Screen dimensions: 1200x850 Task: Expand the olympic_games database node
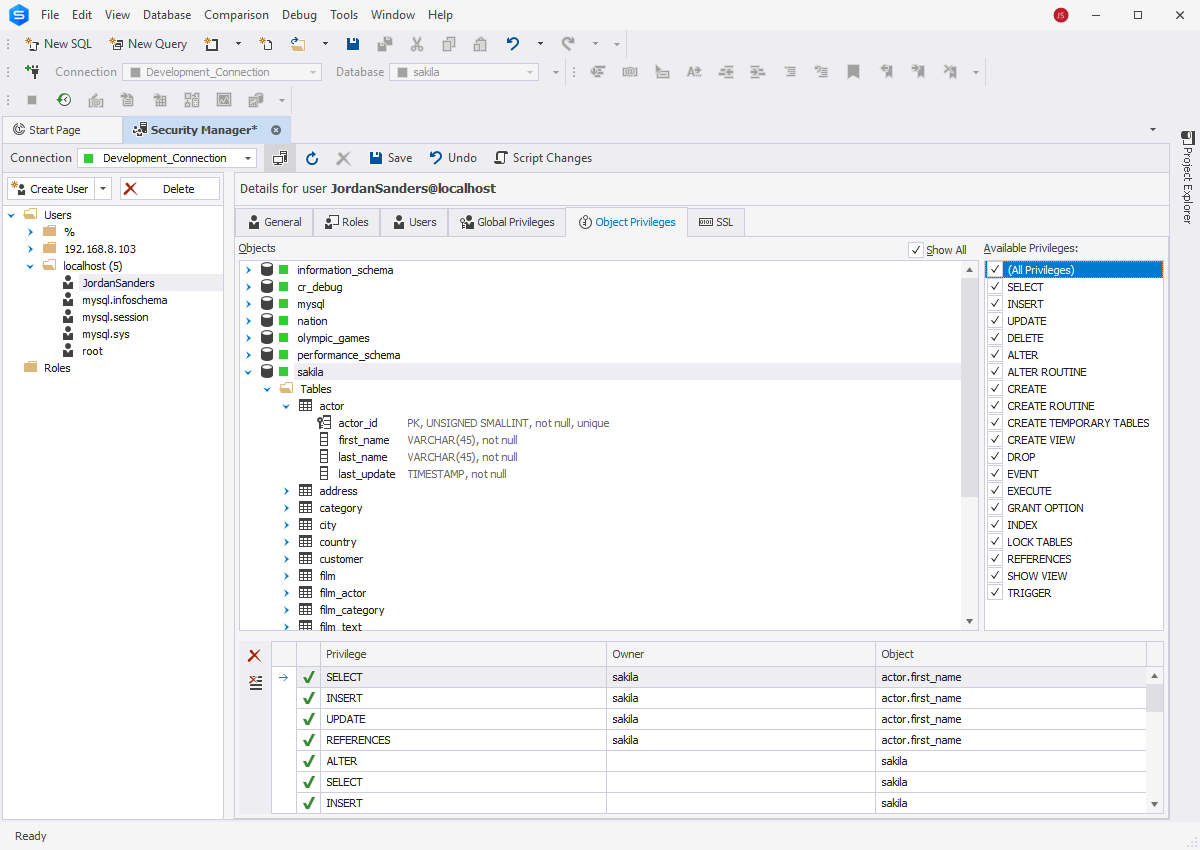click(248, 338)
